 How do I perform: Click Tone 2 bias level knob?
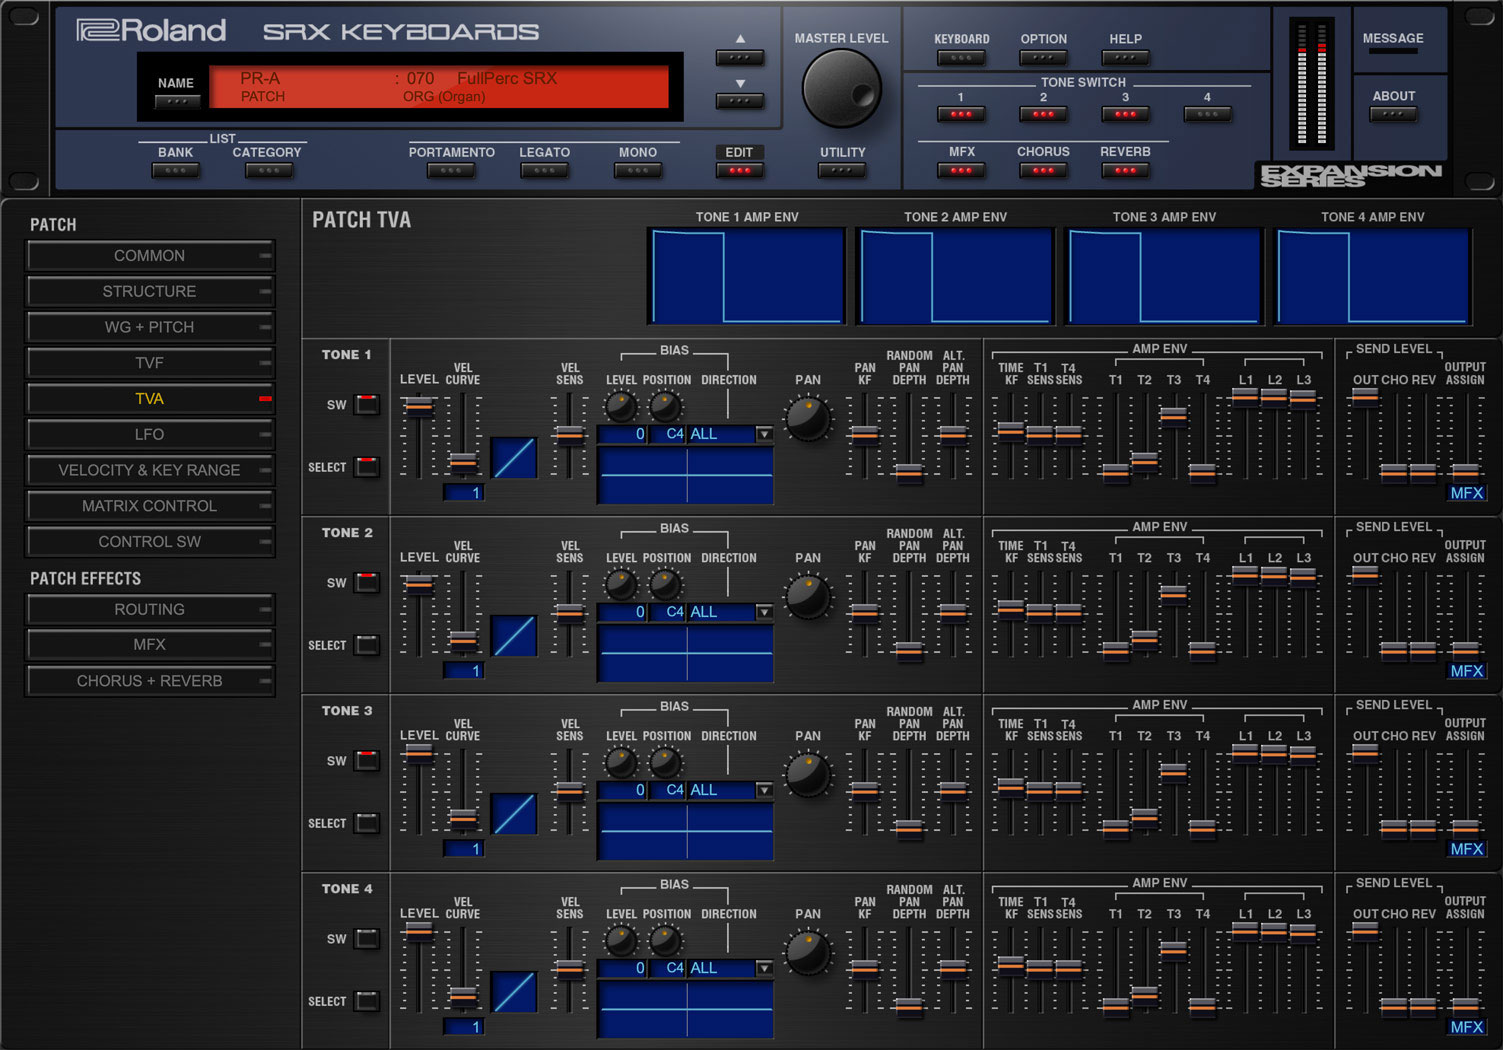pos(621,584)
